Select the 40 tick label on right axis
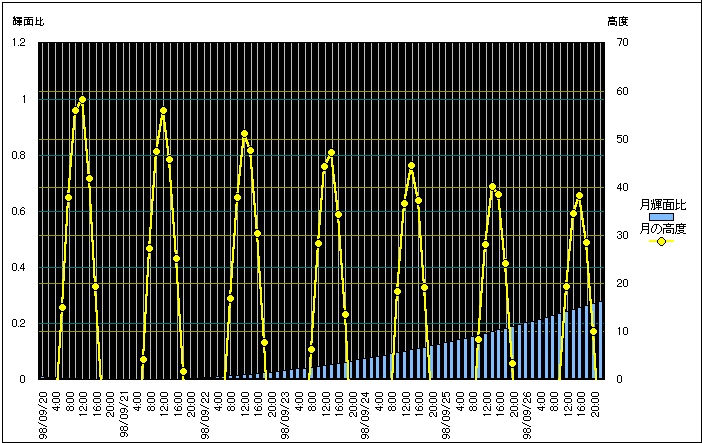This screenshot has height=443, width=702. (x=621, y=187)
